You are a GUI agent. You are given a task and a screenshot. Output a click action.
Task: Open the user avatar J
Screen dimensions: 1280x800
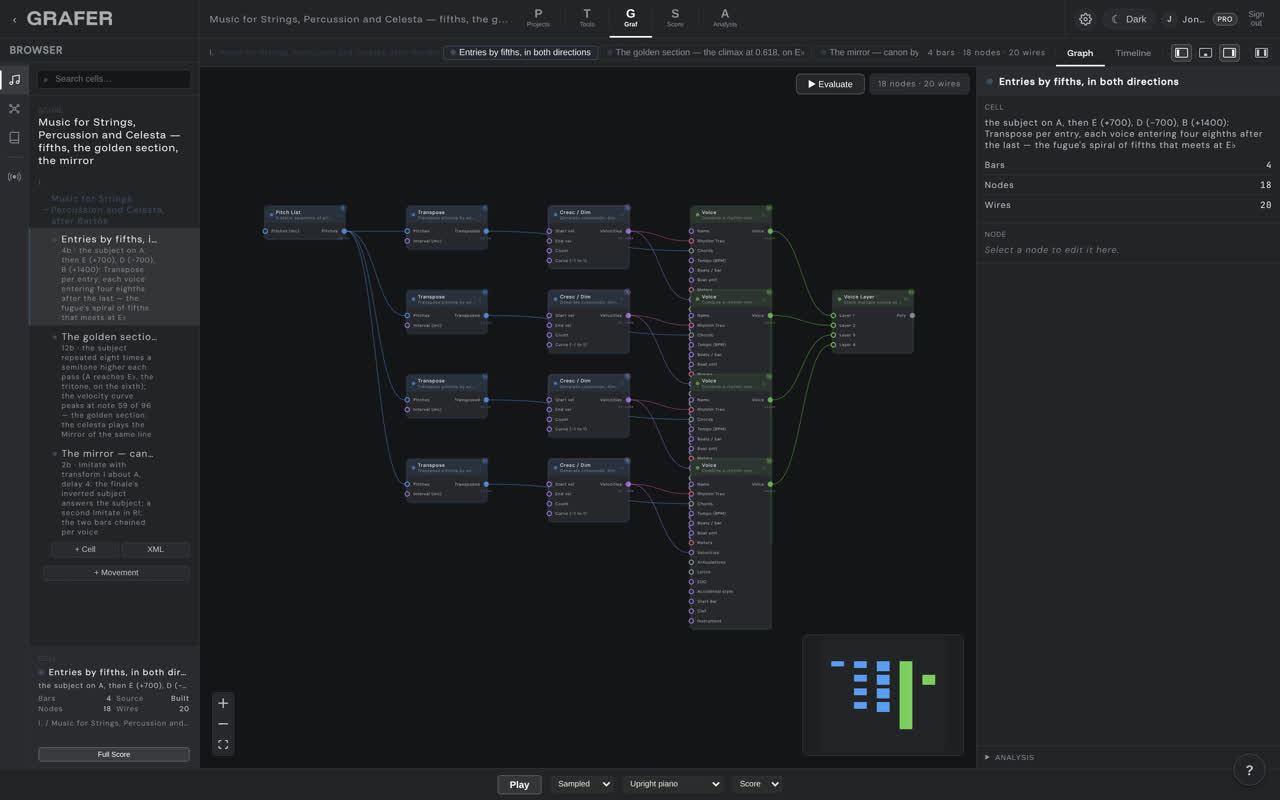point(1169,19)
